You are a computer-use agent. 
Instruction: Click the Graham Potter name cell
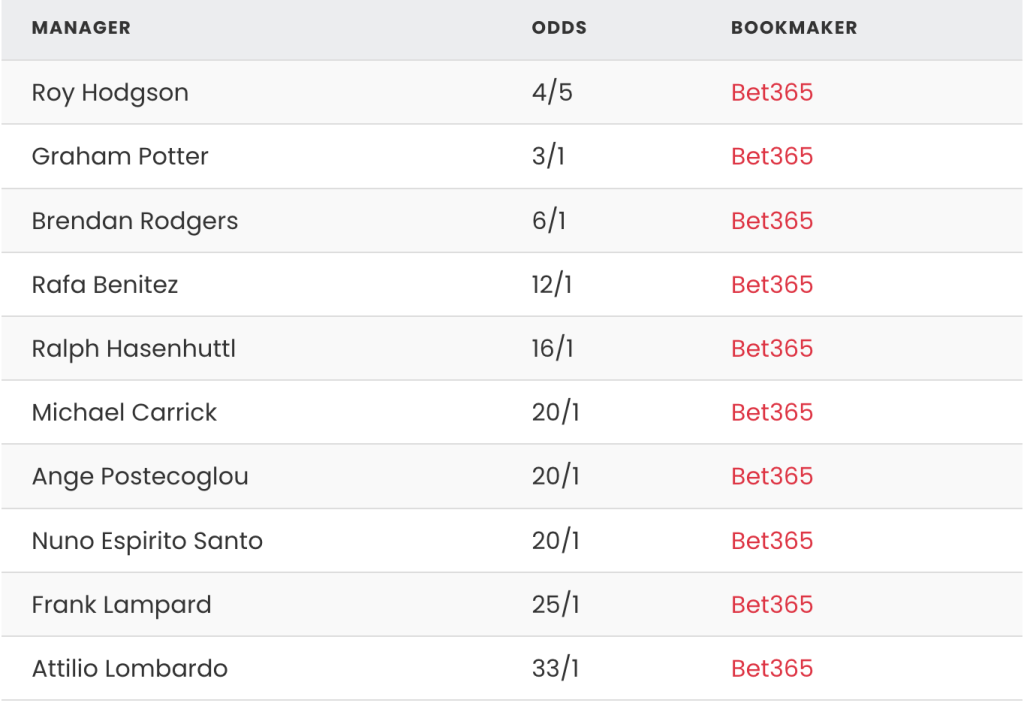(120, 156)
